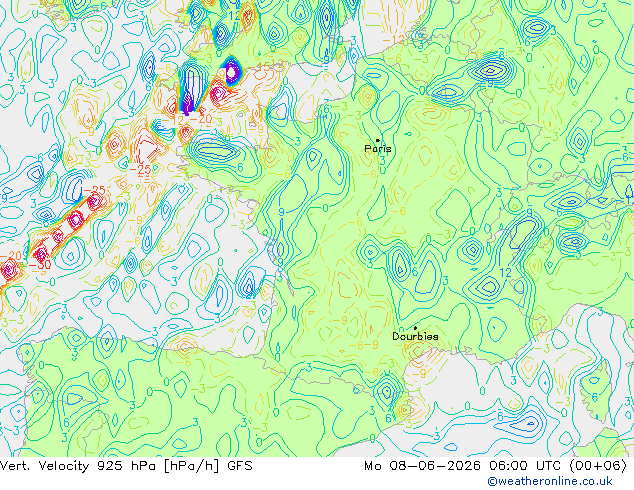The image size is (634, 490).
Task: Click the 'Mo 08-06-2026 06:00 UTC (00+06)' timestamp
Action: [495, 466]
